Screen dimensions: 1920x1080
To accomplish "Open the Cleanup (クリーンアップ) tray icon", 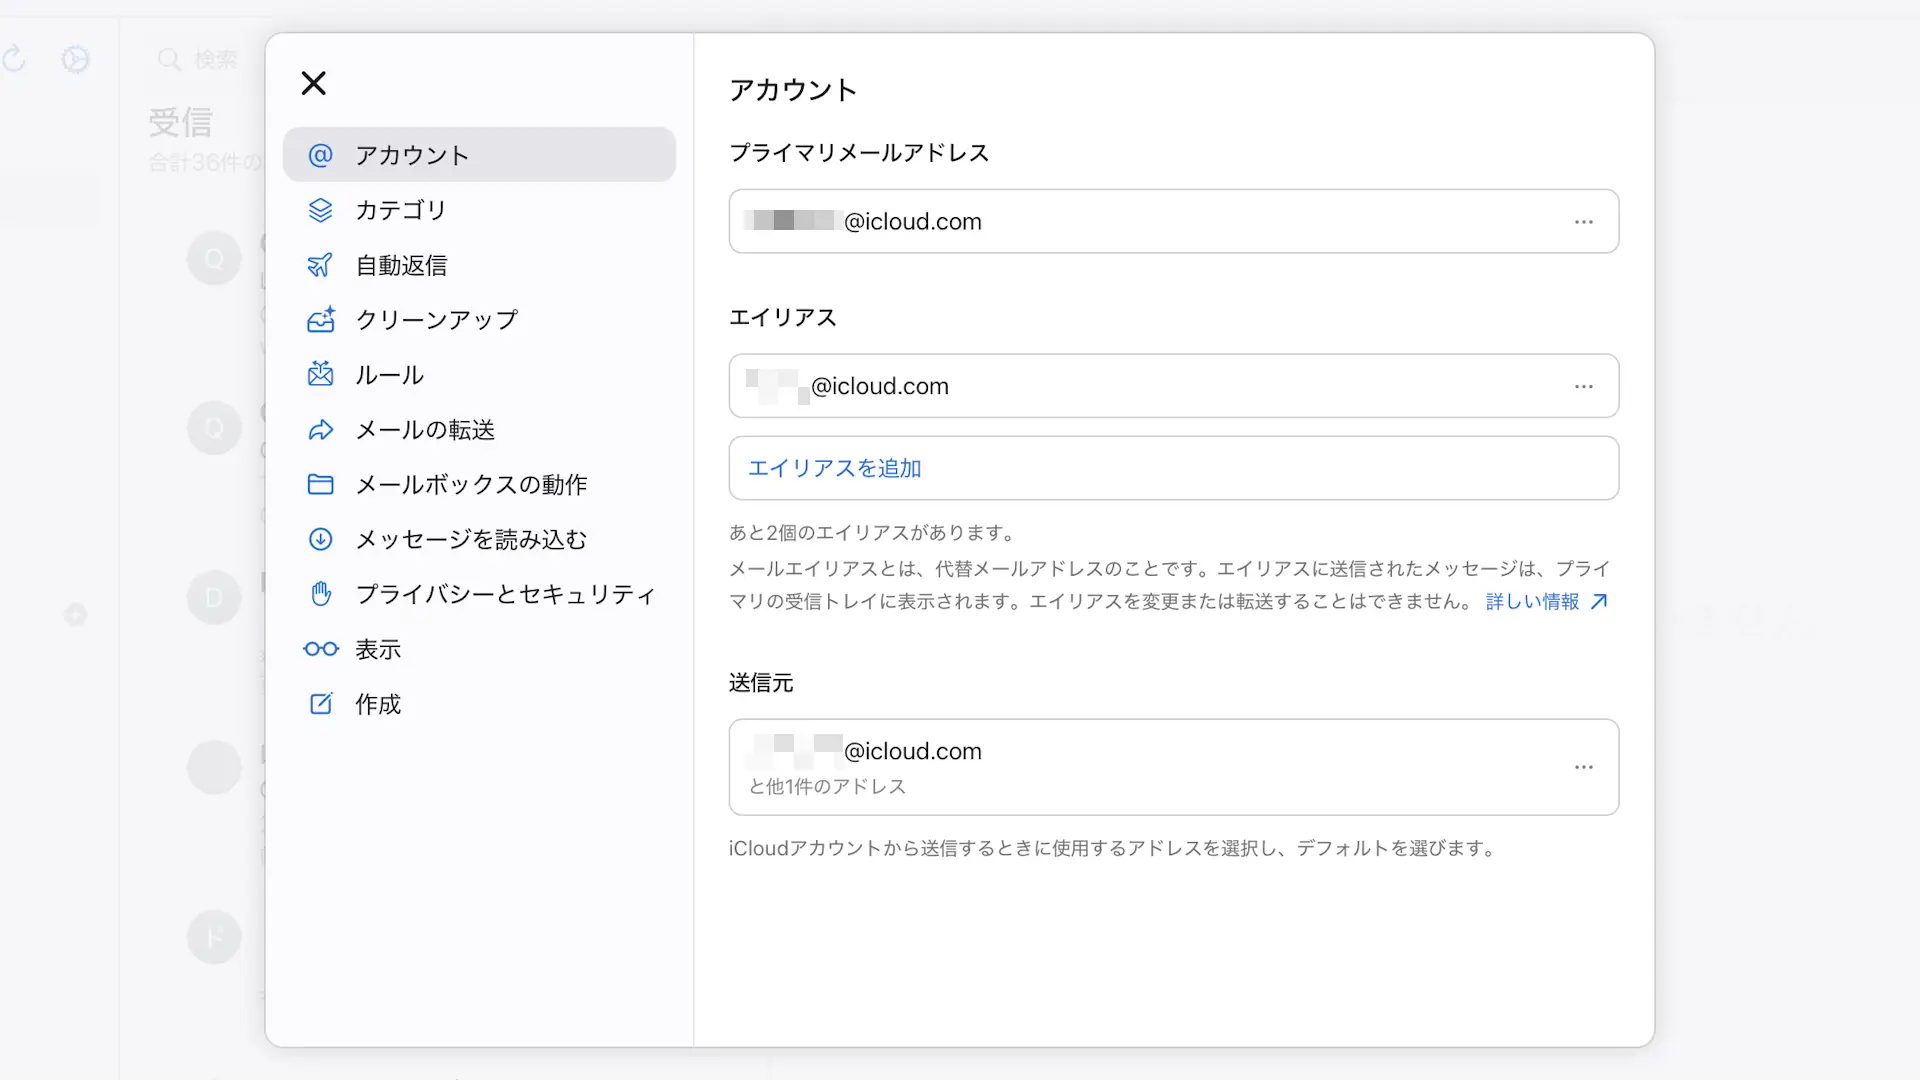I will pyautogui.click(x=320, y=320).
